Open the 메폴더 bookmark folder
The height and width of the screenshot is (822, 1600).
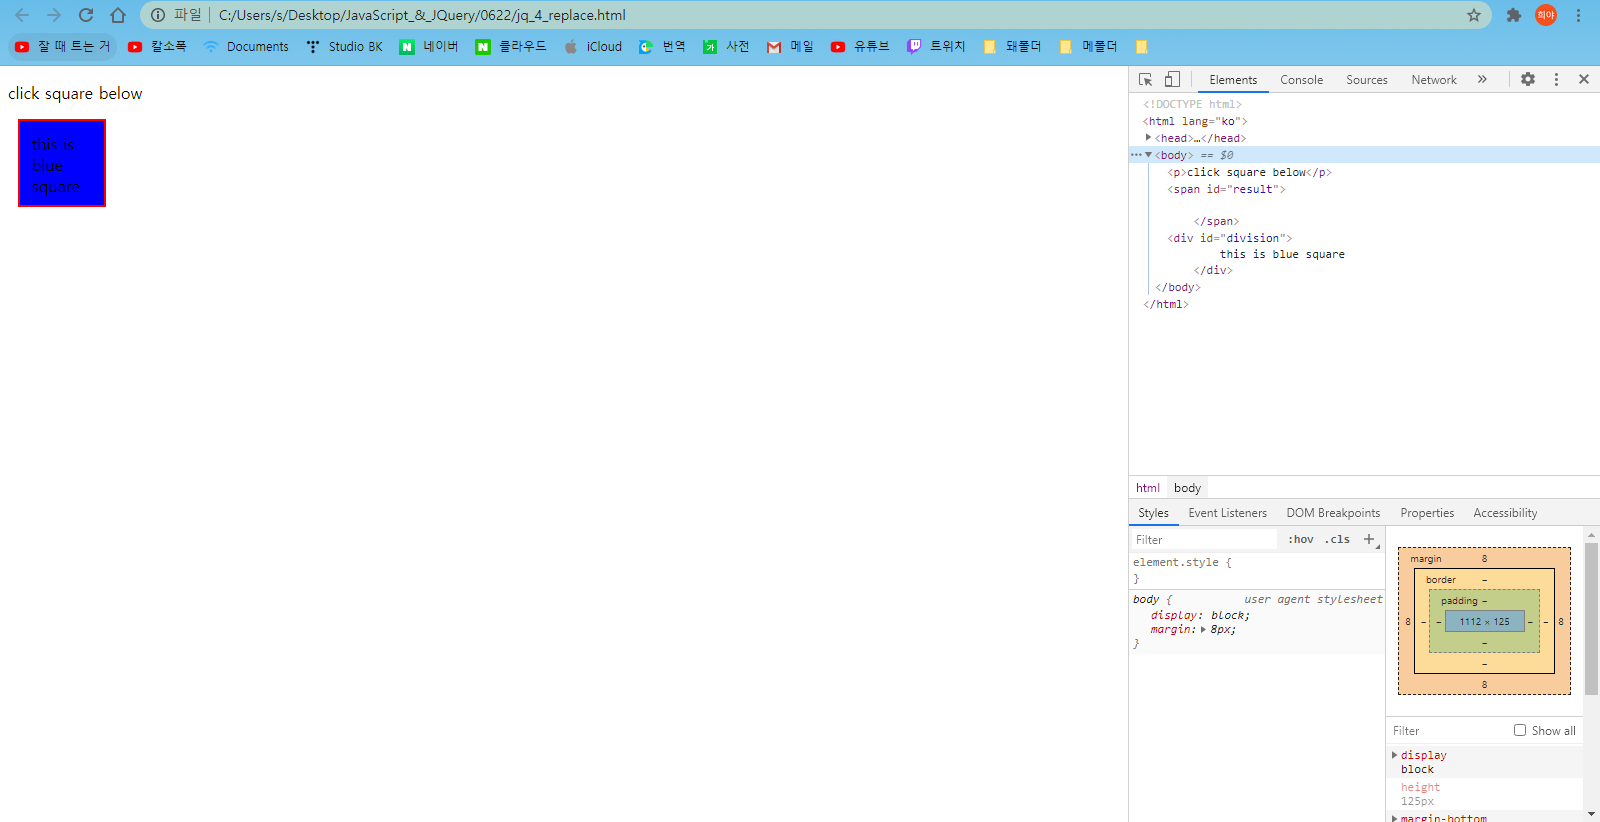pyautogui.click(x=1088, y=46)
